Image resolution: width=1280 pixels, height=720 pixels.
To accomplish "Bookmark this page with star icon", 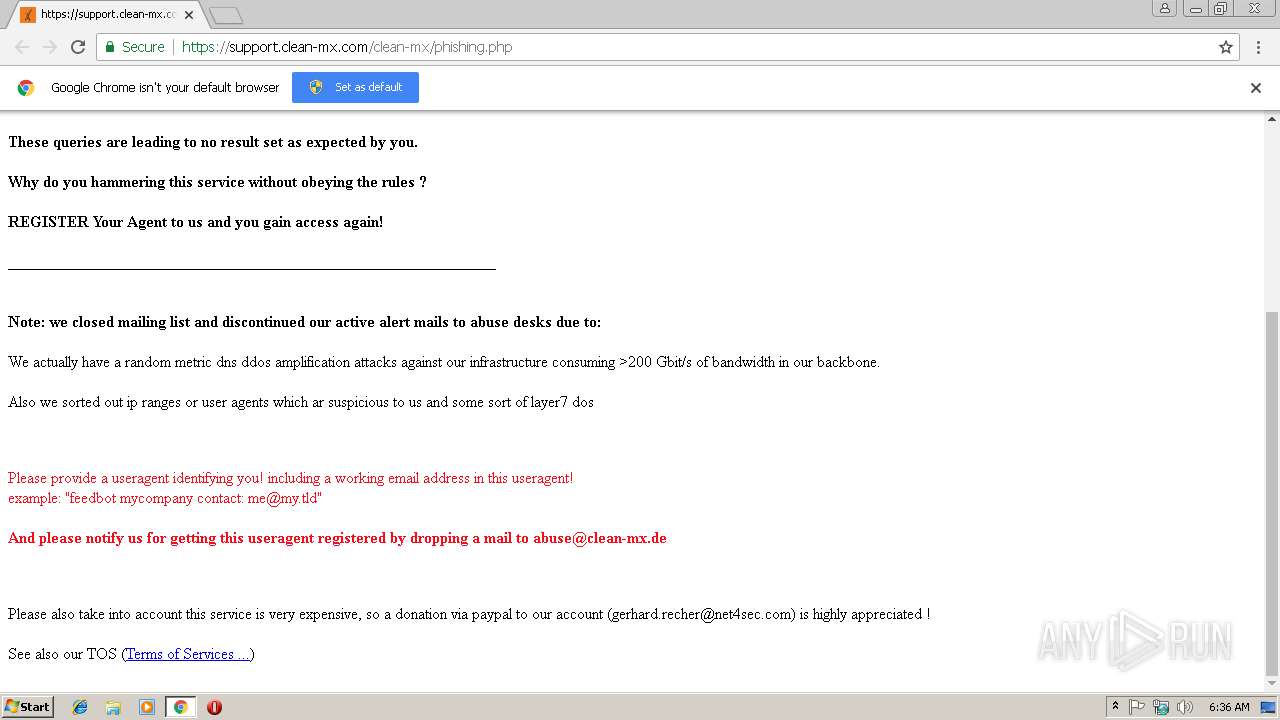I will click(1226, 47).
